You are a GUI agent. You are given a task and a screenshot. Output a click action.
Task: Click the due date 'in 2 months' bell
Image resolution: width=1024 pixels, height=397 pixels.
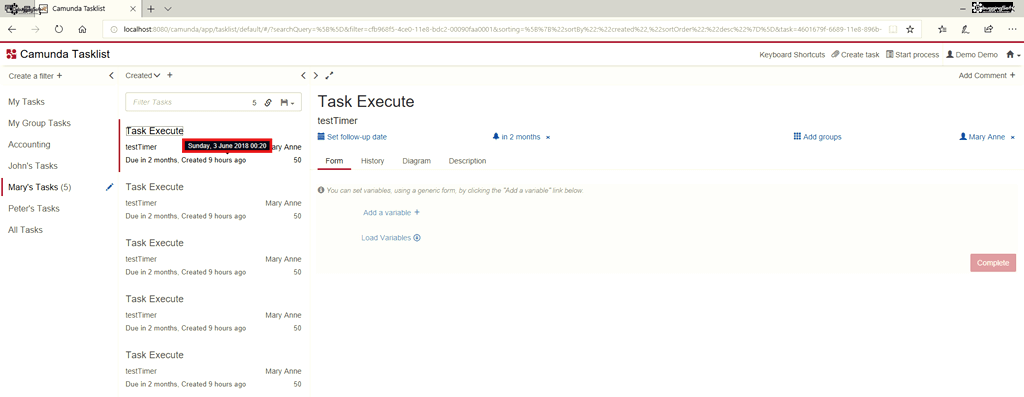[517, 137]
